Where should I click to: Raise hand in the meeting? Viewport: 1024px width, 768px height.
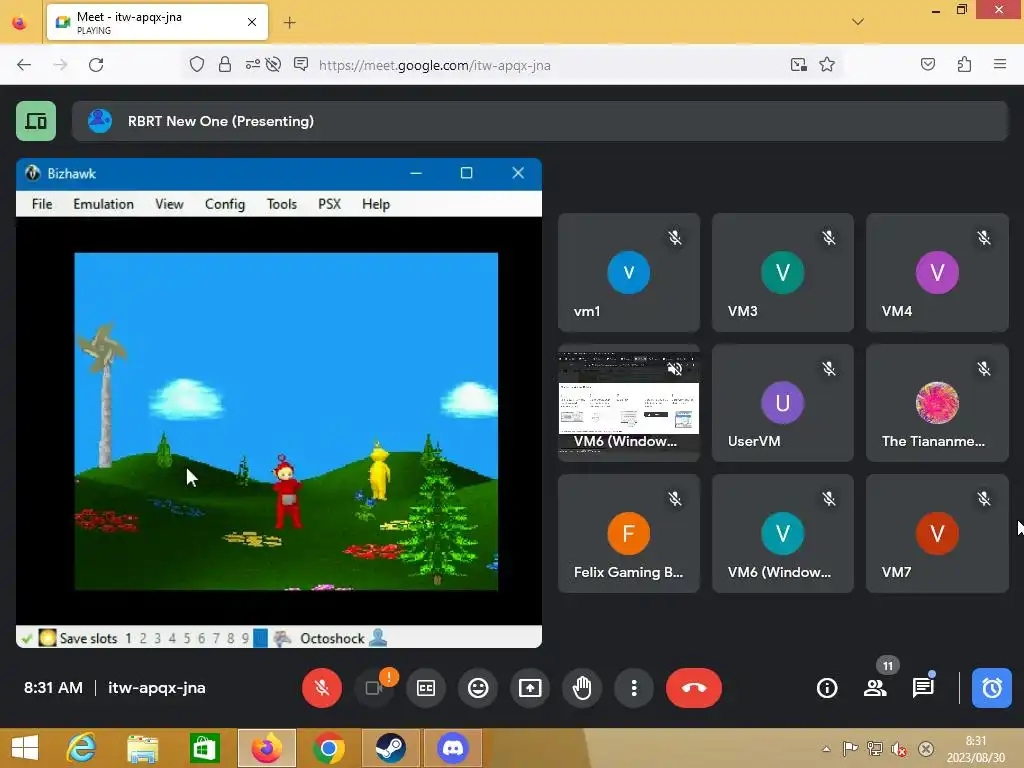pyautogui.click(x=582, y=688)
